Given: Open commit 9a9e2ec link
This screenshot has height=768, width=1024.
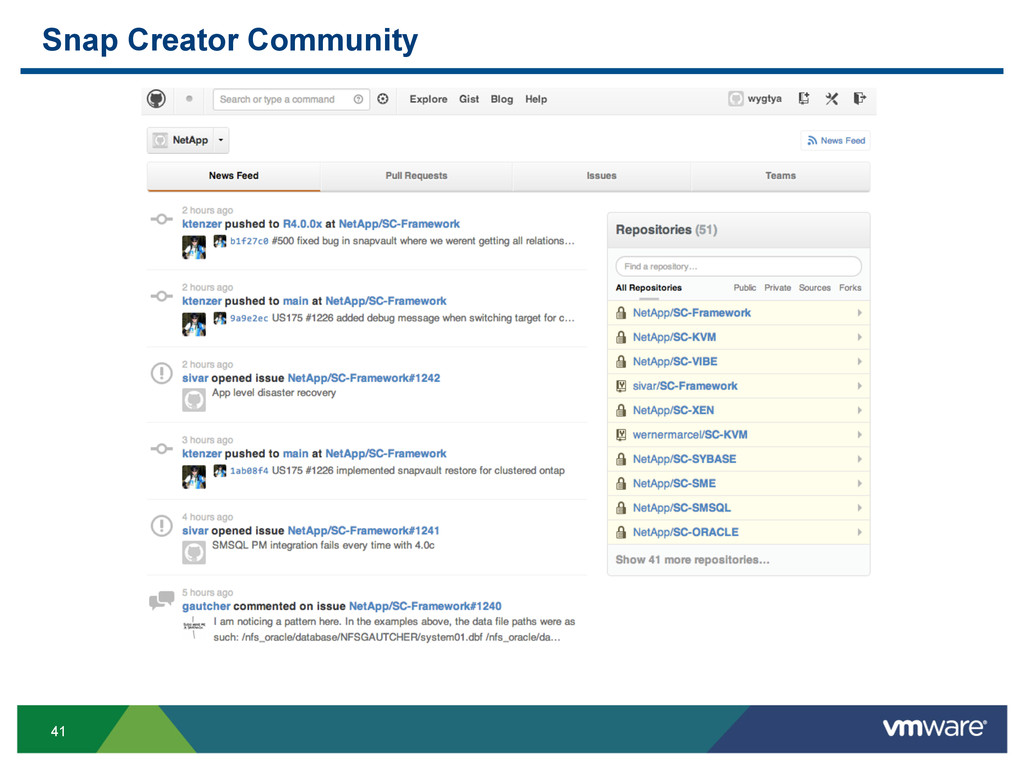Looking at the screenshot, I should coord(249,318).
